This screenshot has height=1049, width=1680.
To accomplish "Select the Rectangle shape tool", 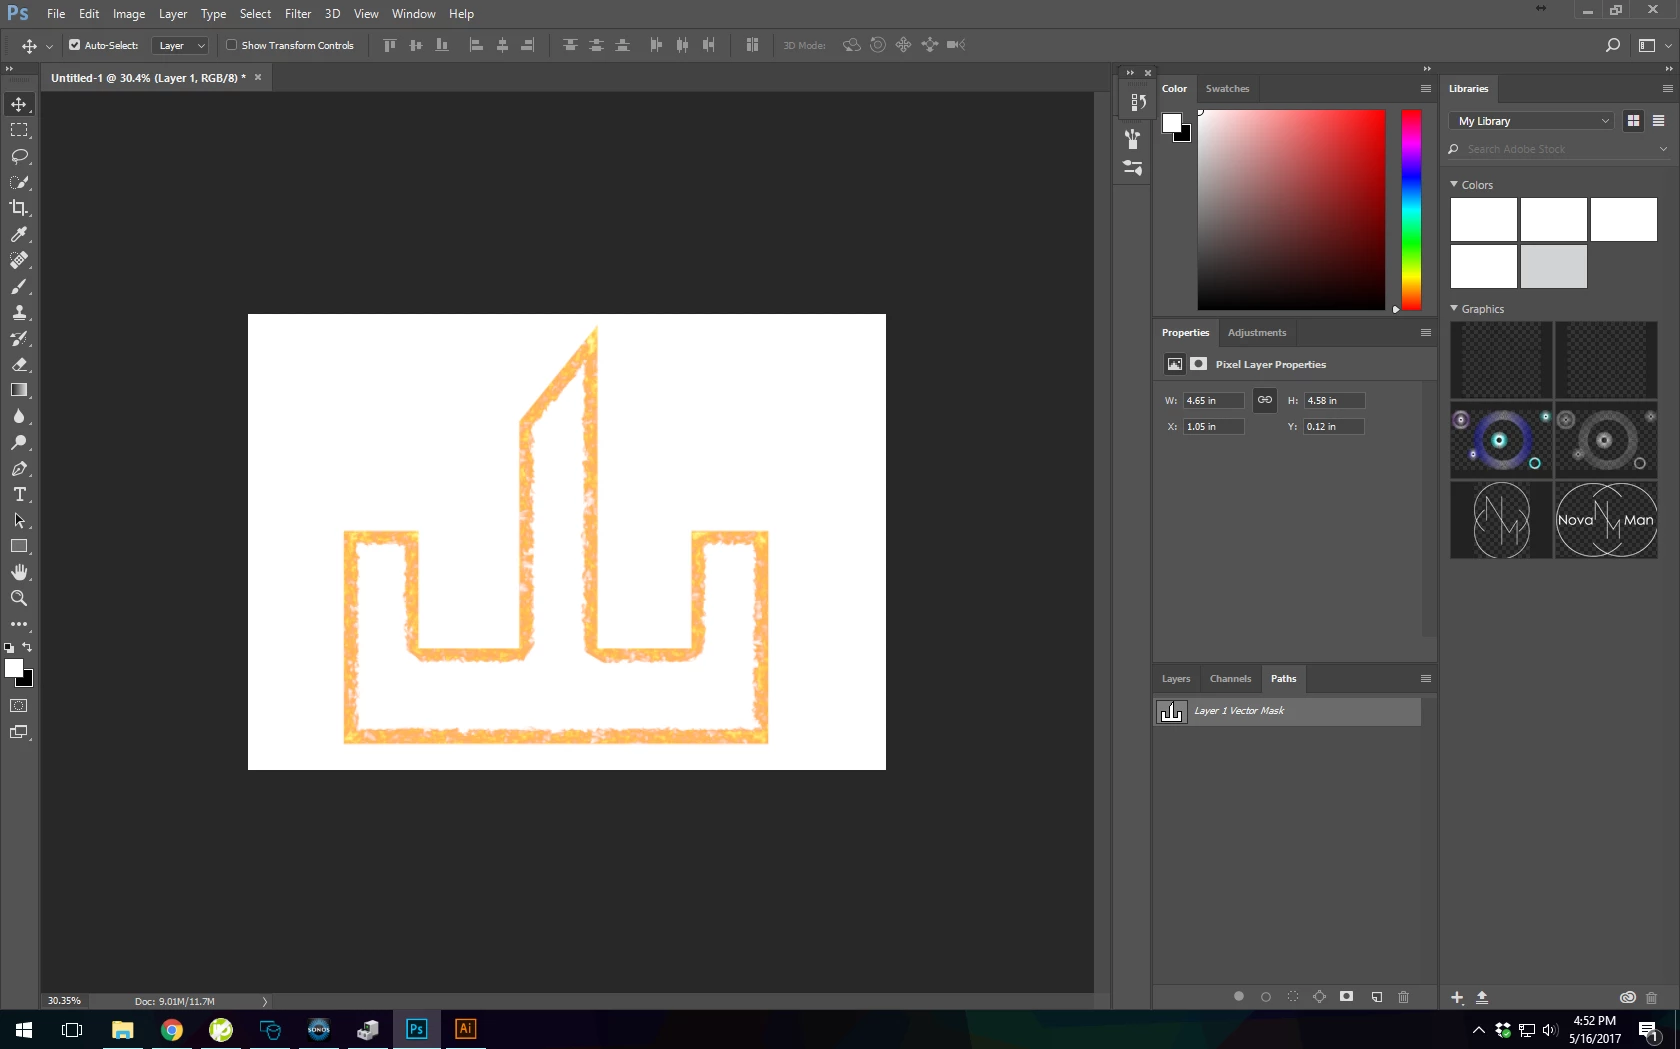I will [19, 546].
